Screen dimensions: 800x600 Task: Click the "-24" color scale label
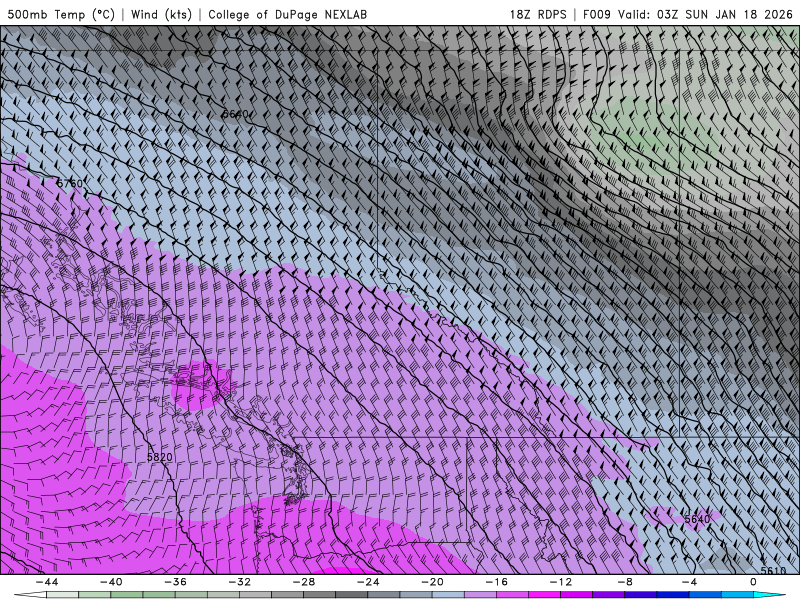(x=368, y=582)
